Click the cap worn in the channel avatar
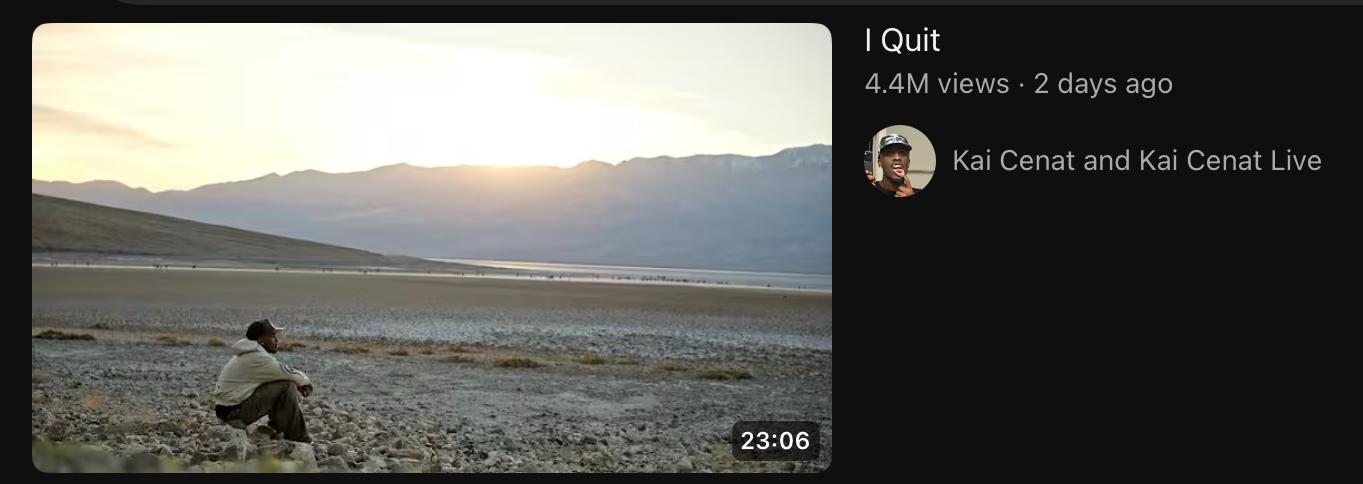1363x484 pixels. point(895,141)
